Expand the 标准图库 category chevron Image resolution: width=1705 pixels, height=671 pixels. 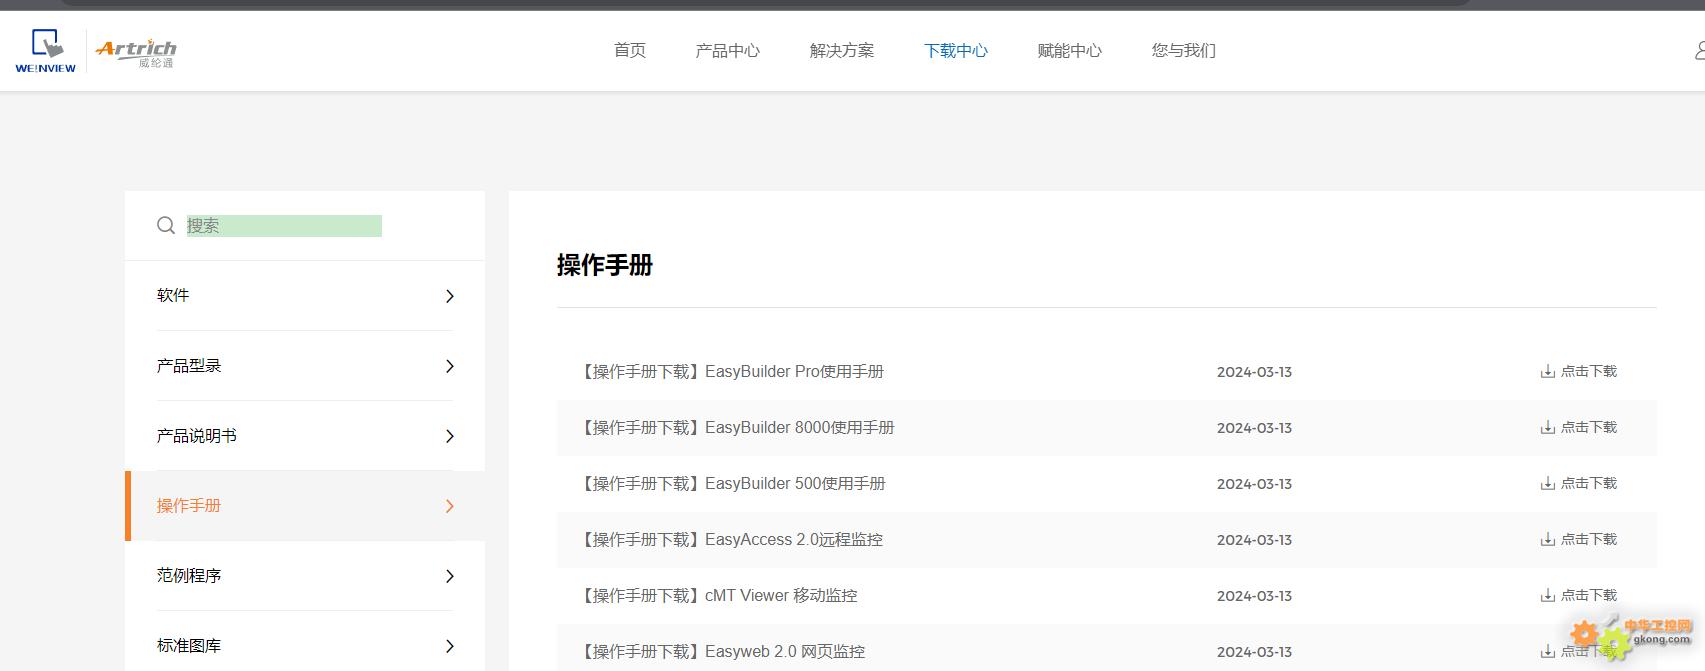point(449,646)
